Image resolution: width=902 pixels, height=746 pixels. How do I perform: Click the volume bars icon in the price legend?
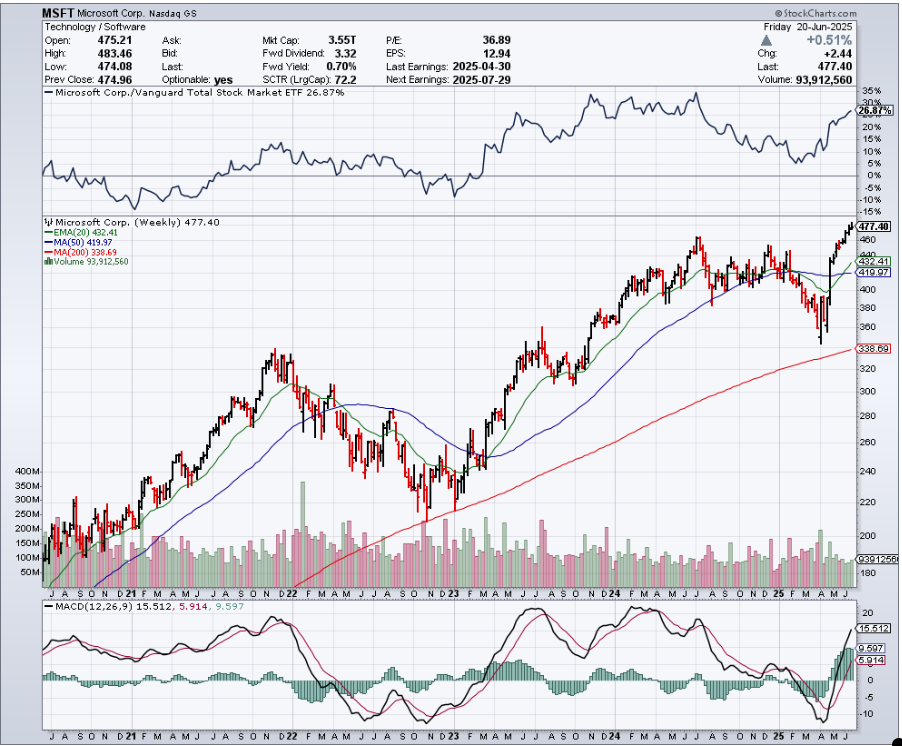[x=48, y=261]
